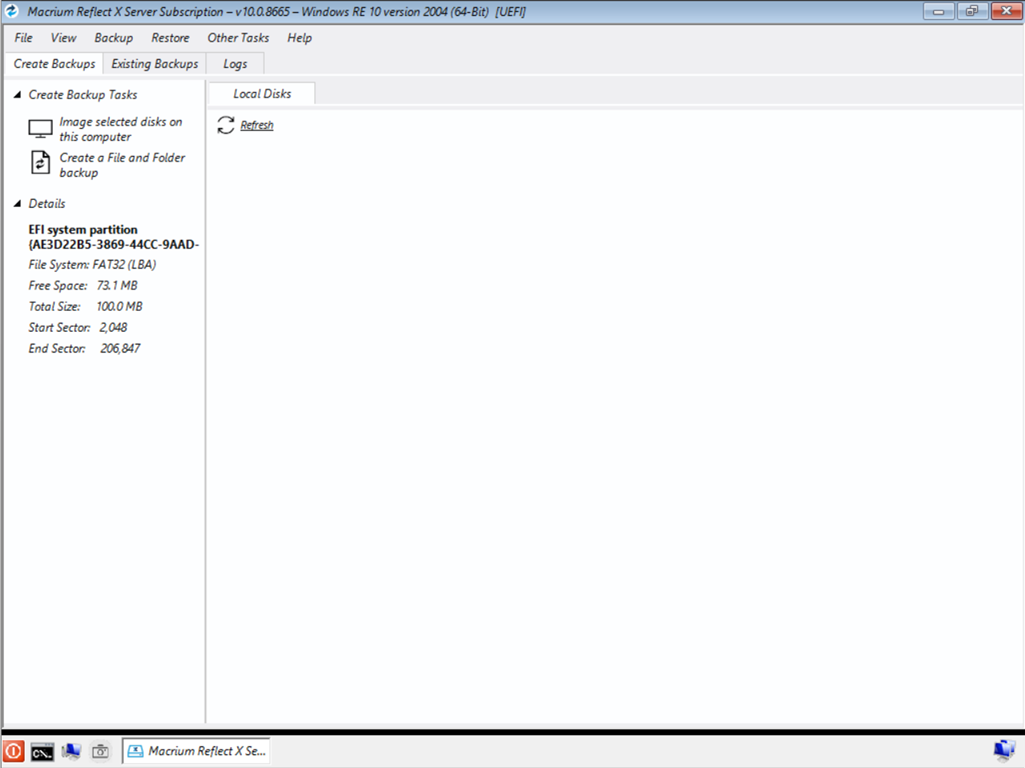Switch to the Existing Backups tab

point(154,64)
